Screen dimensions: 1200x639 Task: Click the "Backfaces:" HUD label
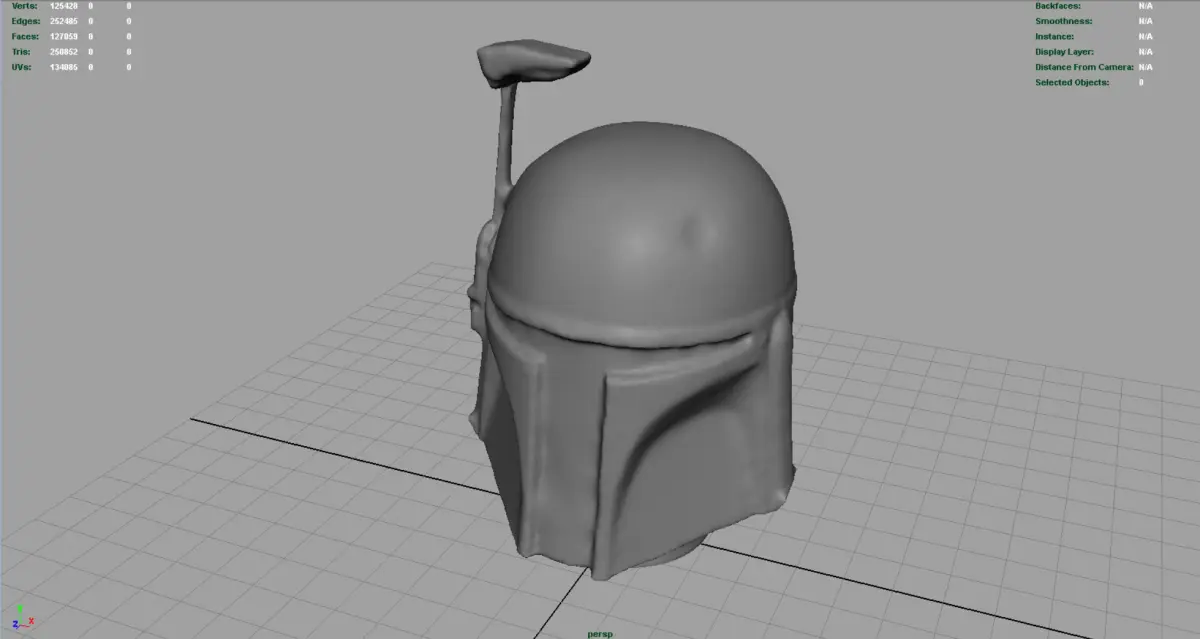coord(1059,6)
